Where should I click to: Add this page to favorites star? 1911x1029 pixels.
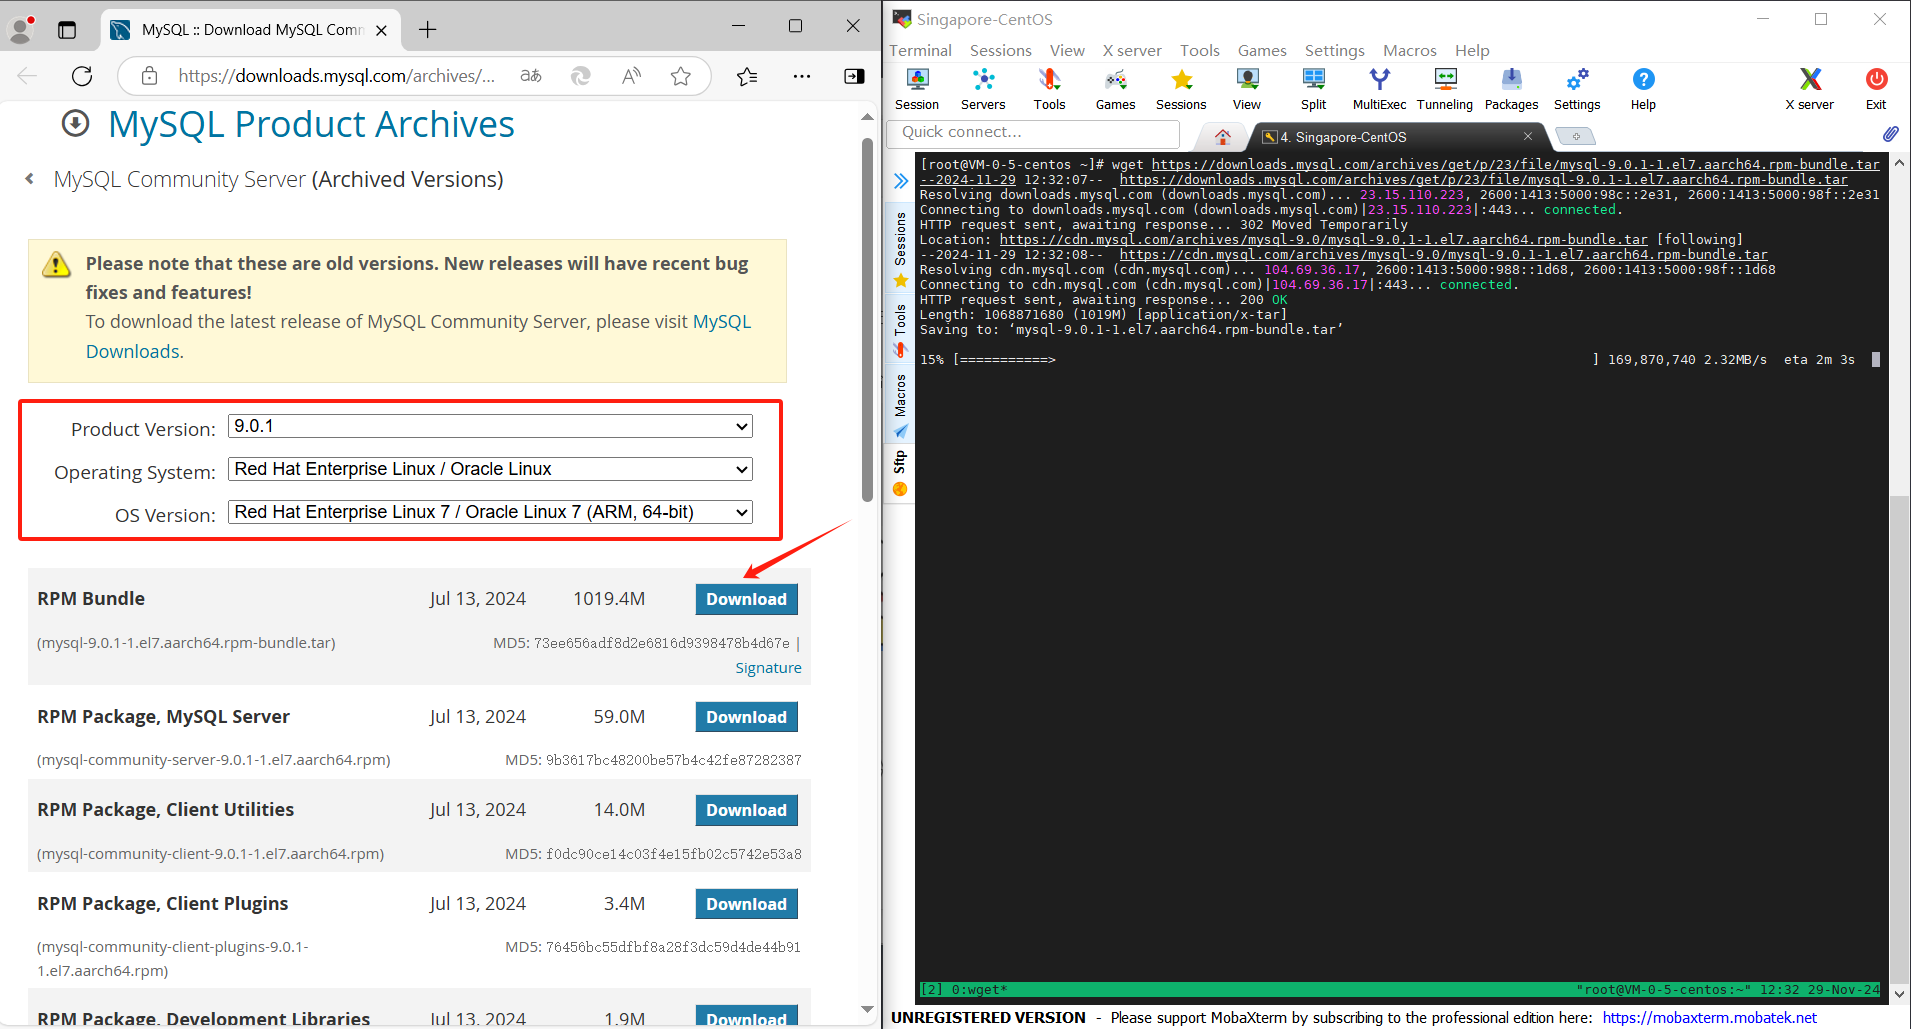[x=681, y=76]
